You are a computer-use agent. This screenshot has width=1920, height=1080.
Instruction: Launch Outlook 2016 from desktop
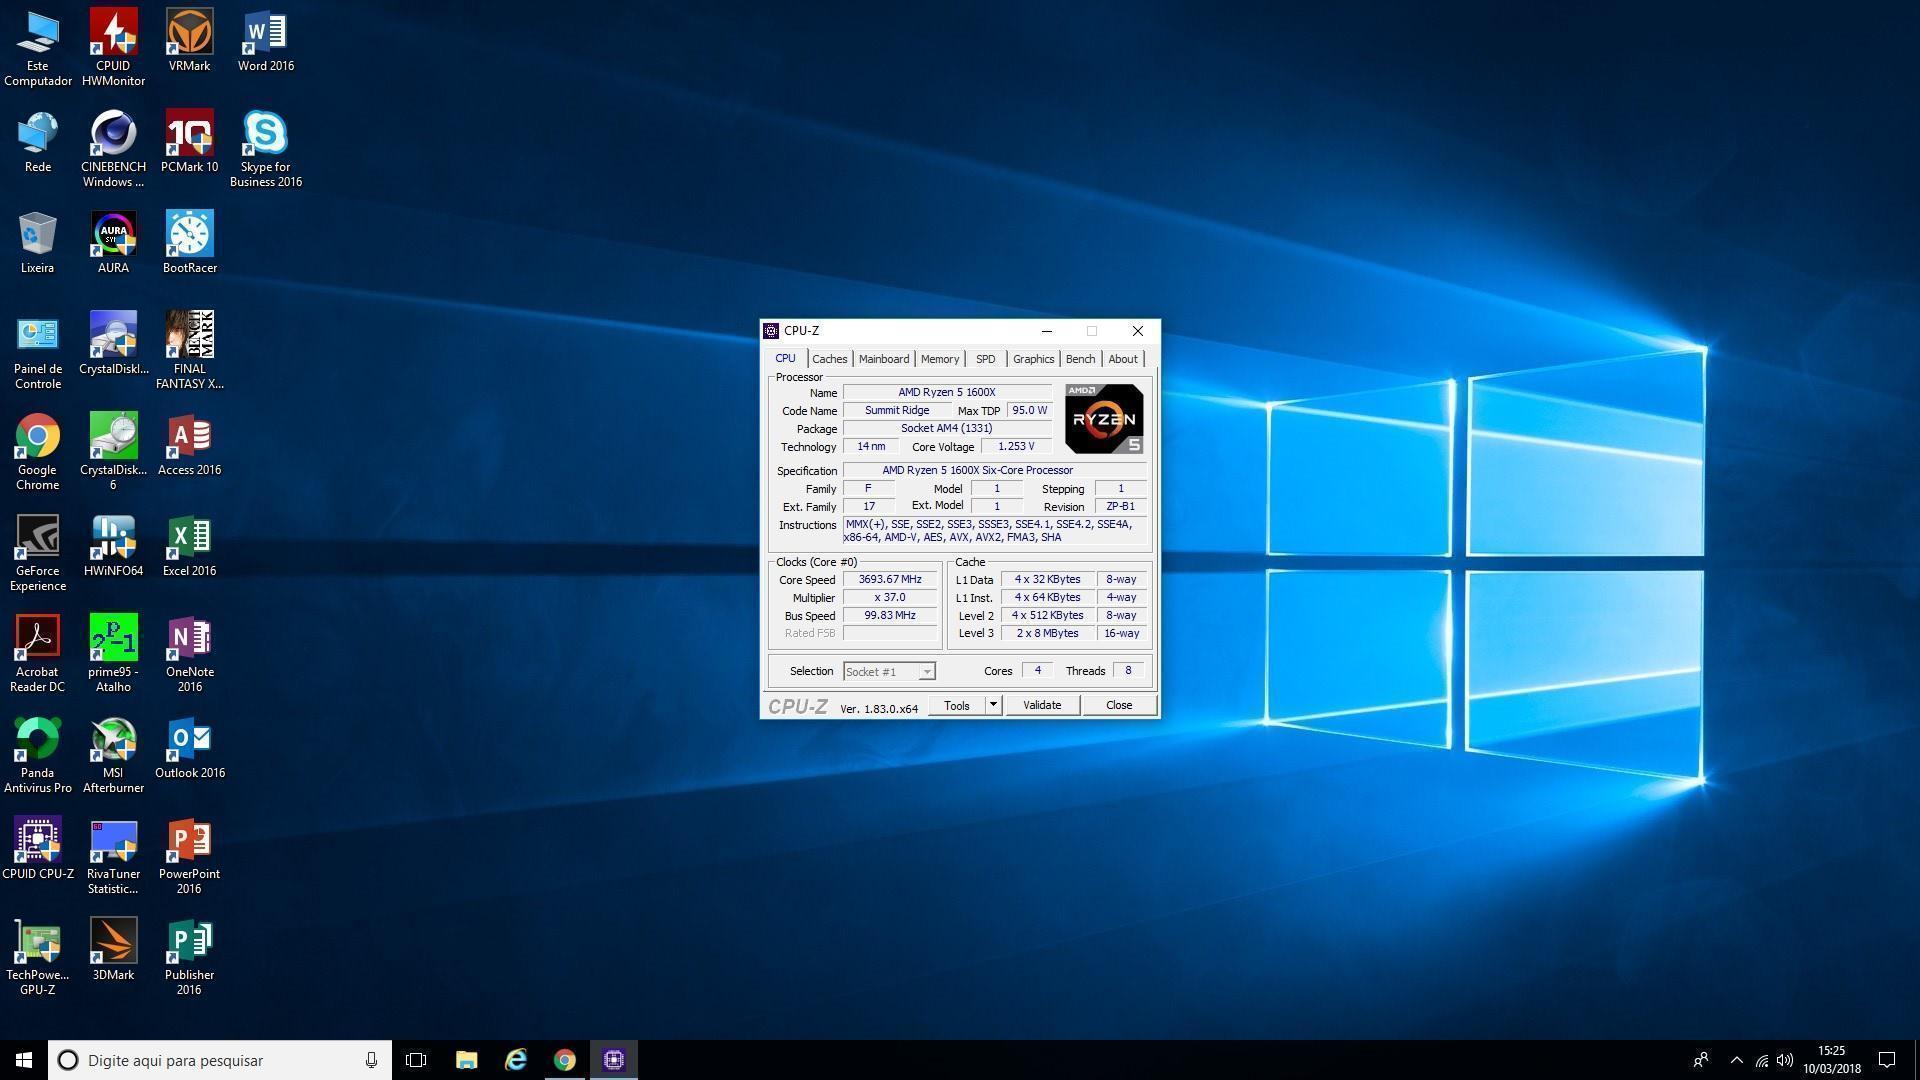coord(189,747)
